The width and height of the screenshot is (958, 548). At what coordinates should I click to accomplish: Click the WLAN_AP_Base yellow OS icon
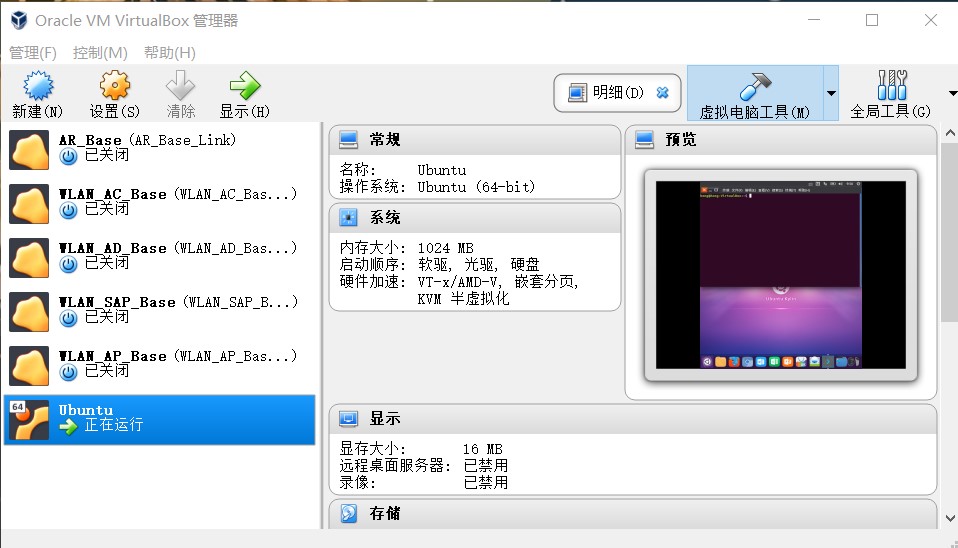(x=29, y=366)
